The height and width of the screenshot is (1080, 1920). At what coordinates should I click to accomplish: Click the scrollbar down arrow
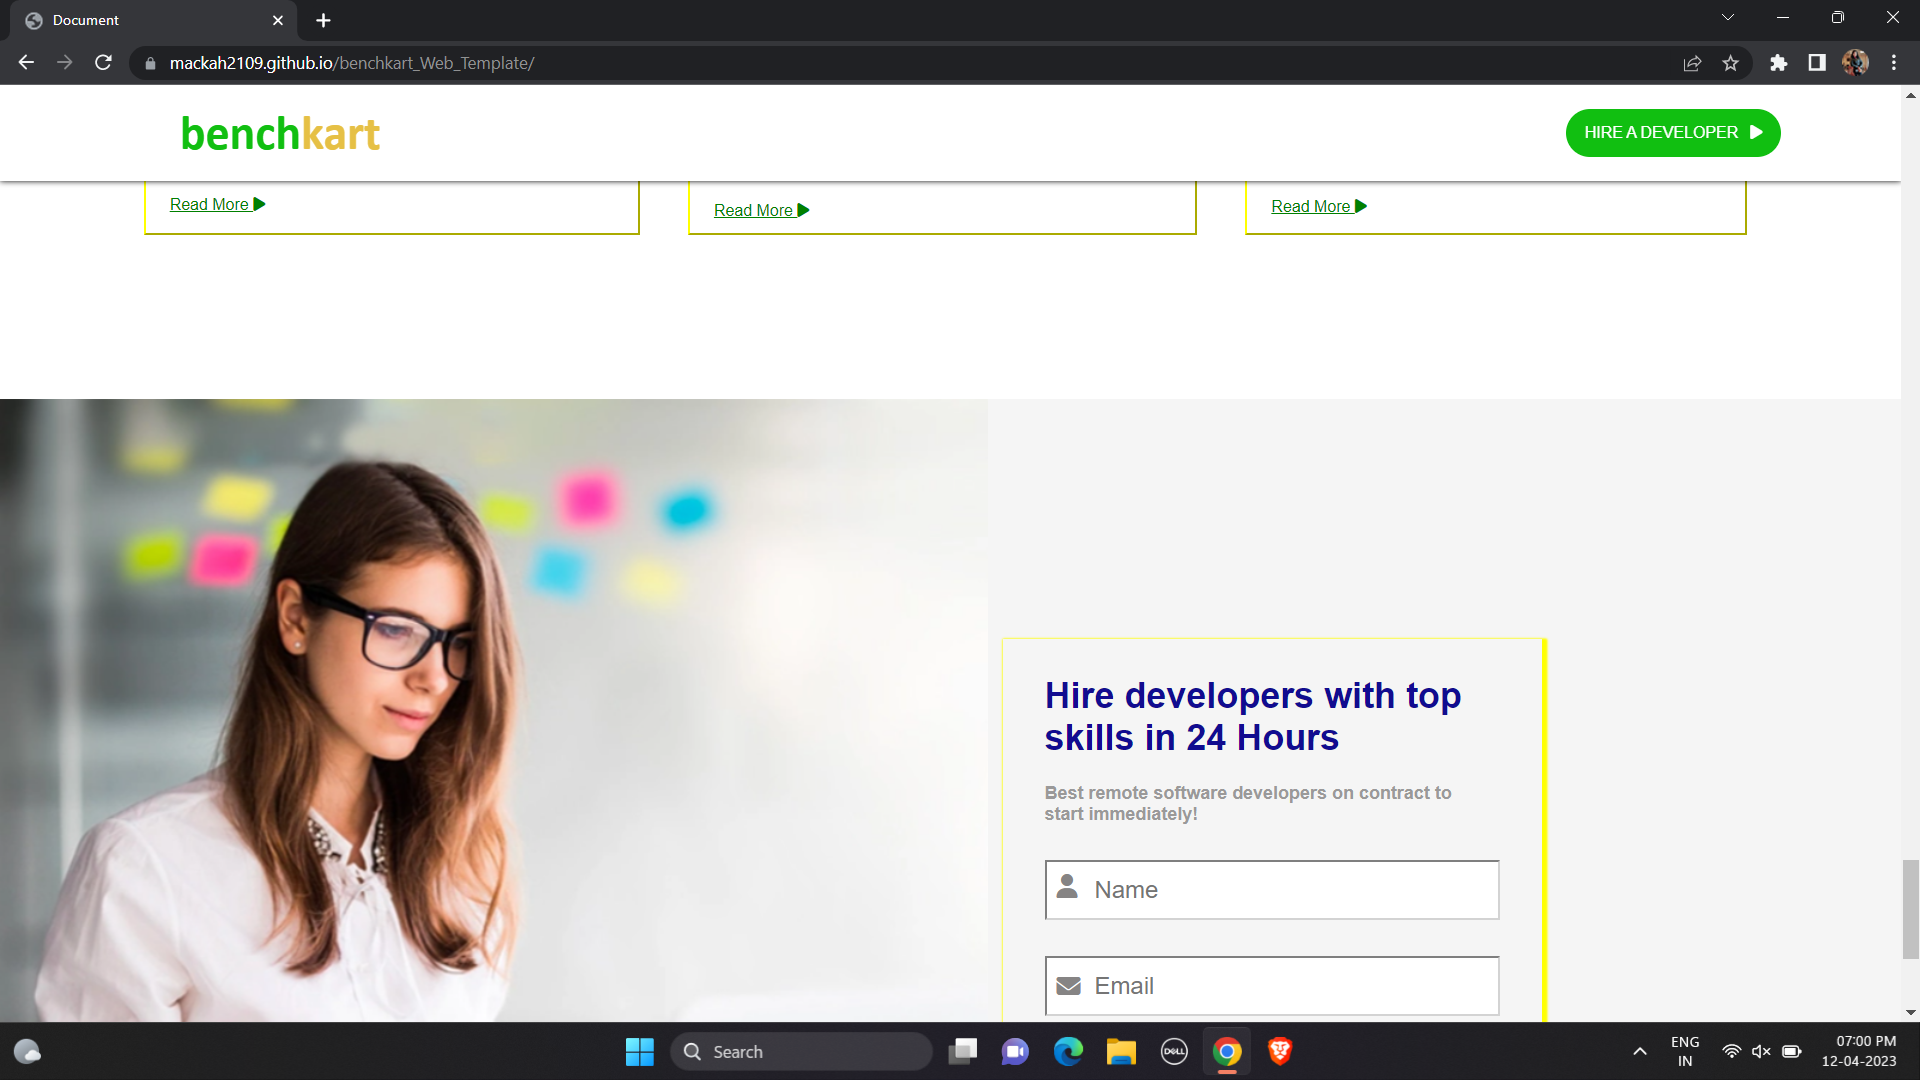pyautogui.click(x=1911, y=1010)
